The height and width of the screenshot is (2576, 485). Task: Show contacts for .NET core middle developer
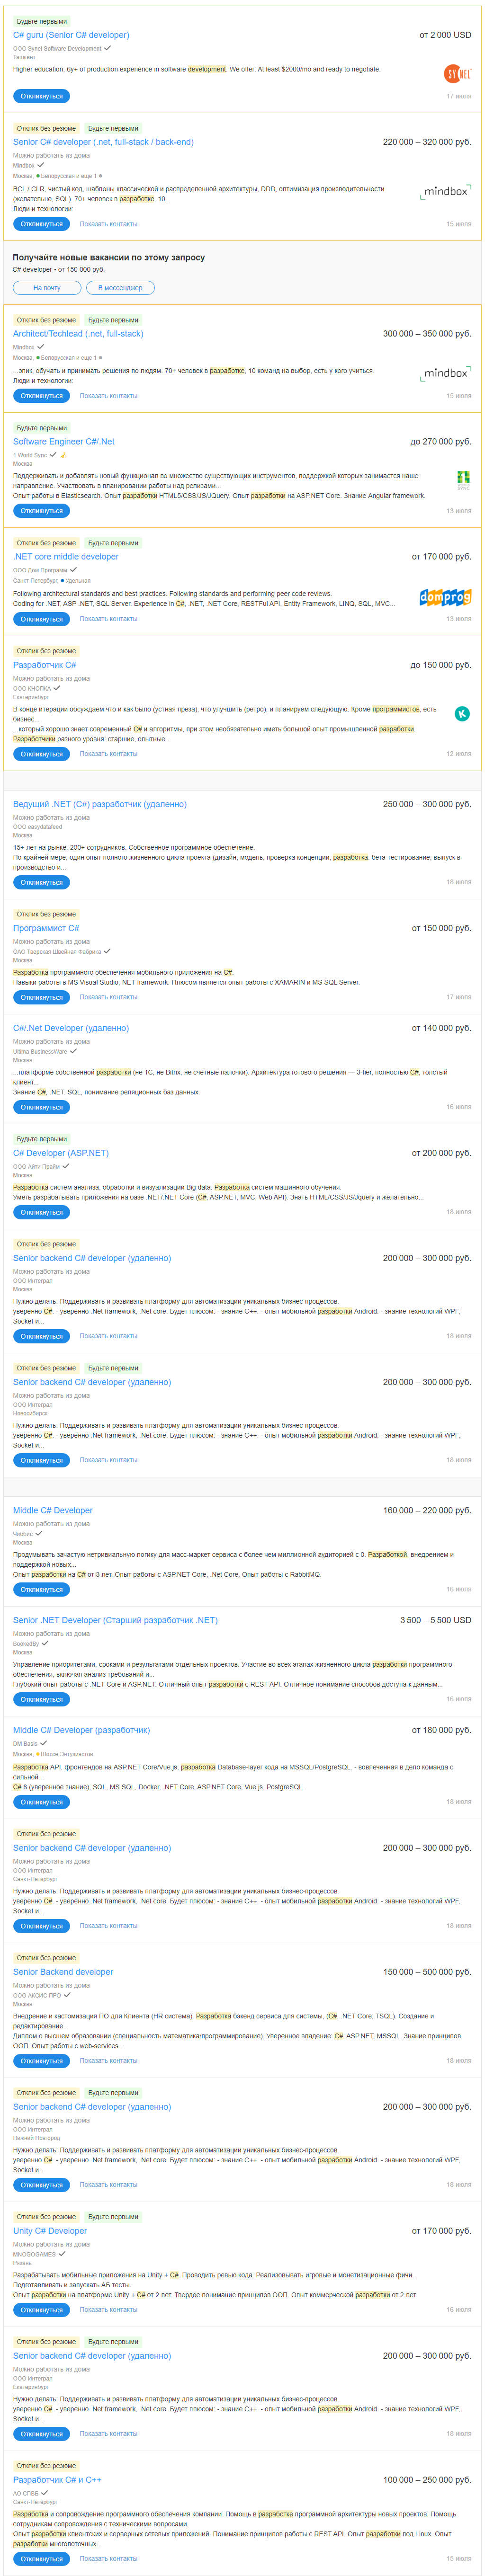(x=108, y=619)
